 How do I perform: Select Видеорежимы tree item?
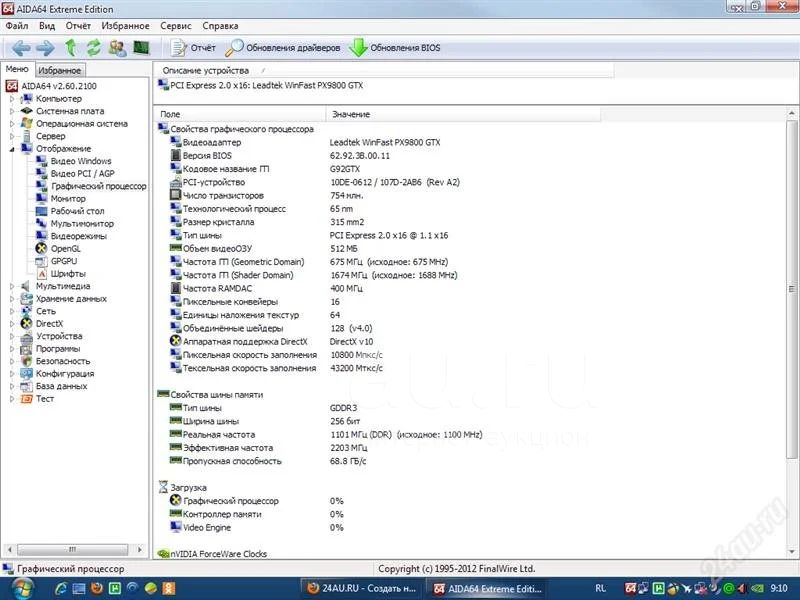click(79, 236)
